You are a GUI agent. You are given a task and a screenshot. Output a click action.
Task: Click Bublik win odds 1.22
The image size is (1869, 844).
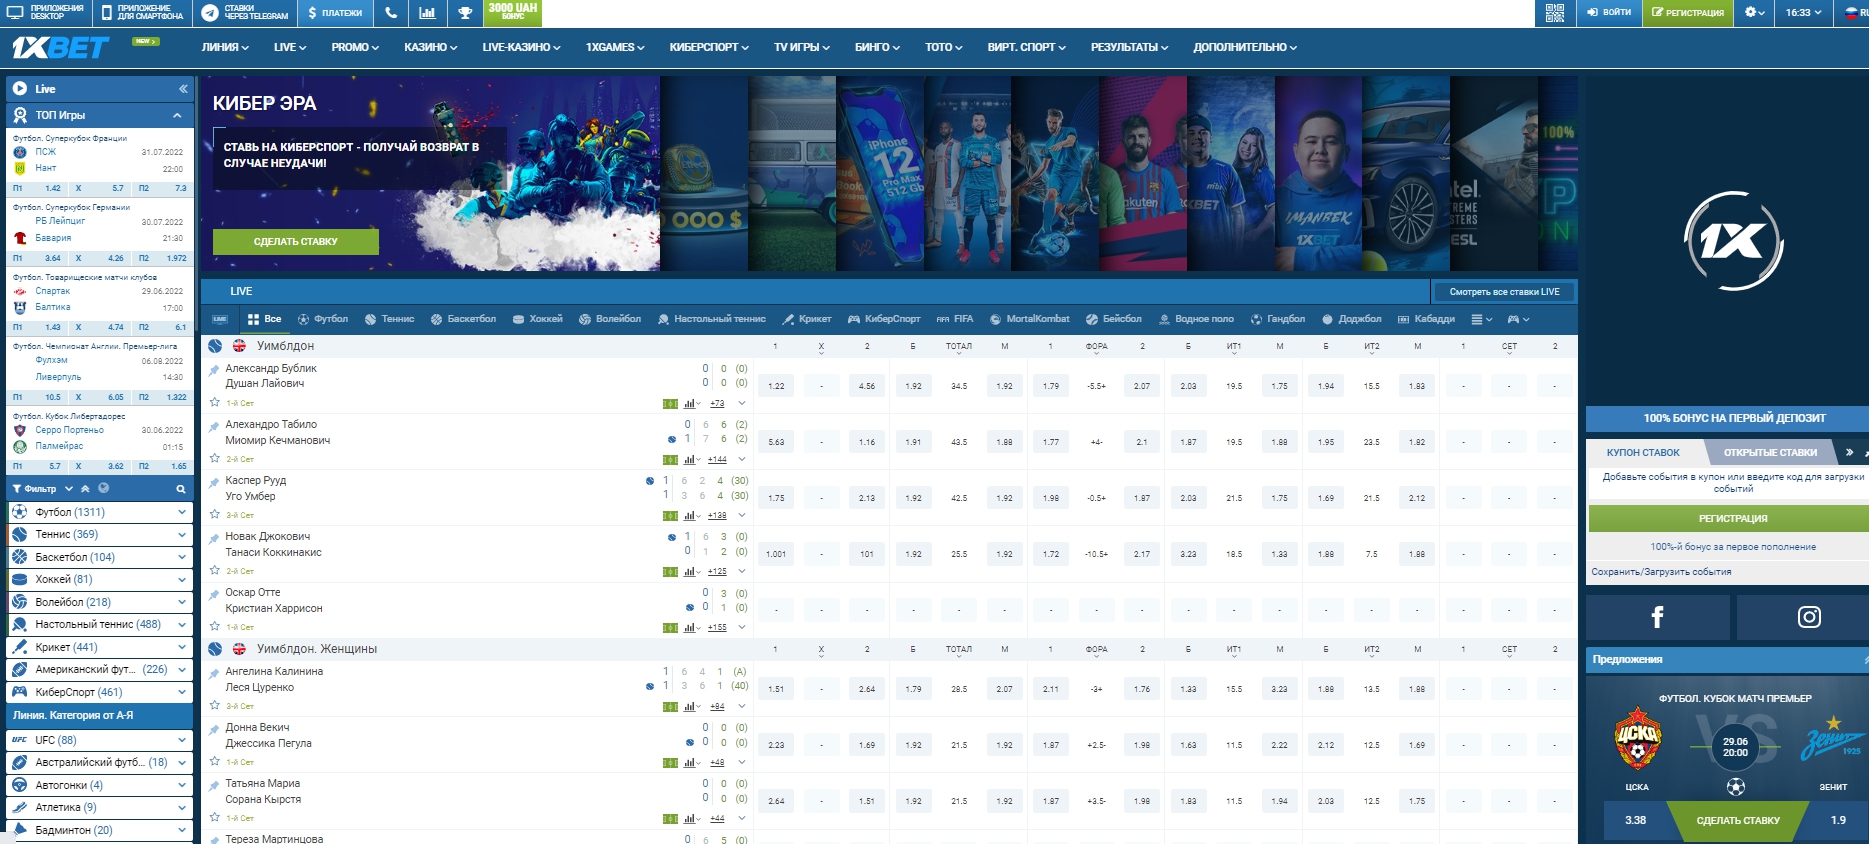(x=776, y=386)
